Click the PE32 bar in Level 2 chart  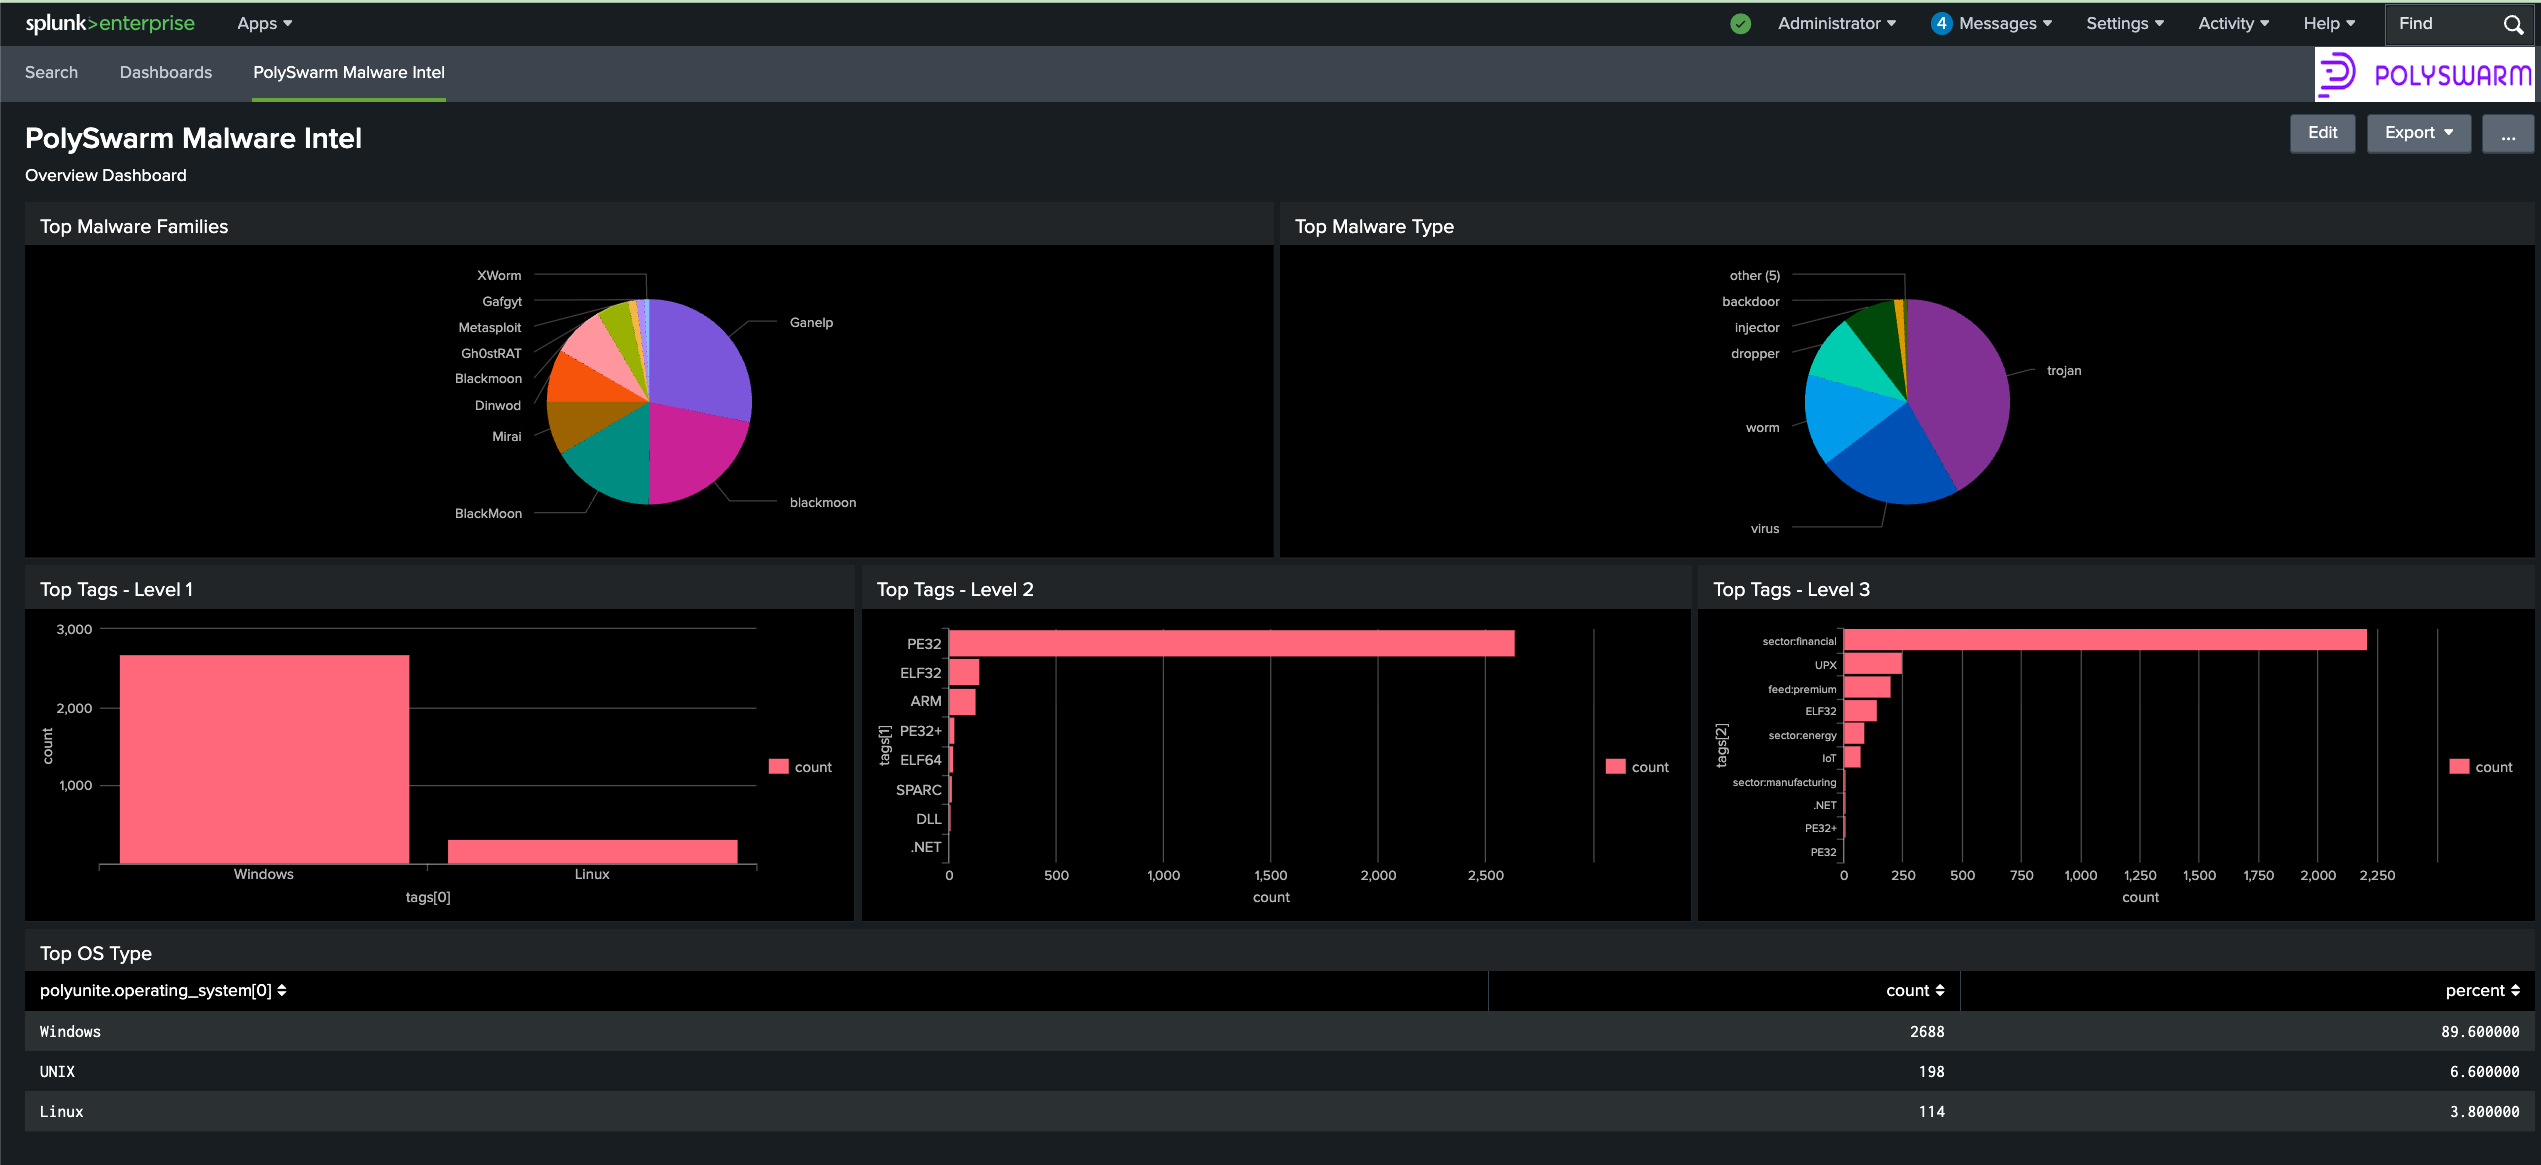click(1231, 643)
